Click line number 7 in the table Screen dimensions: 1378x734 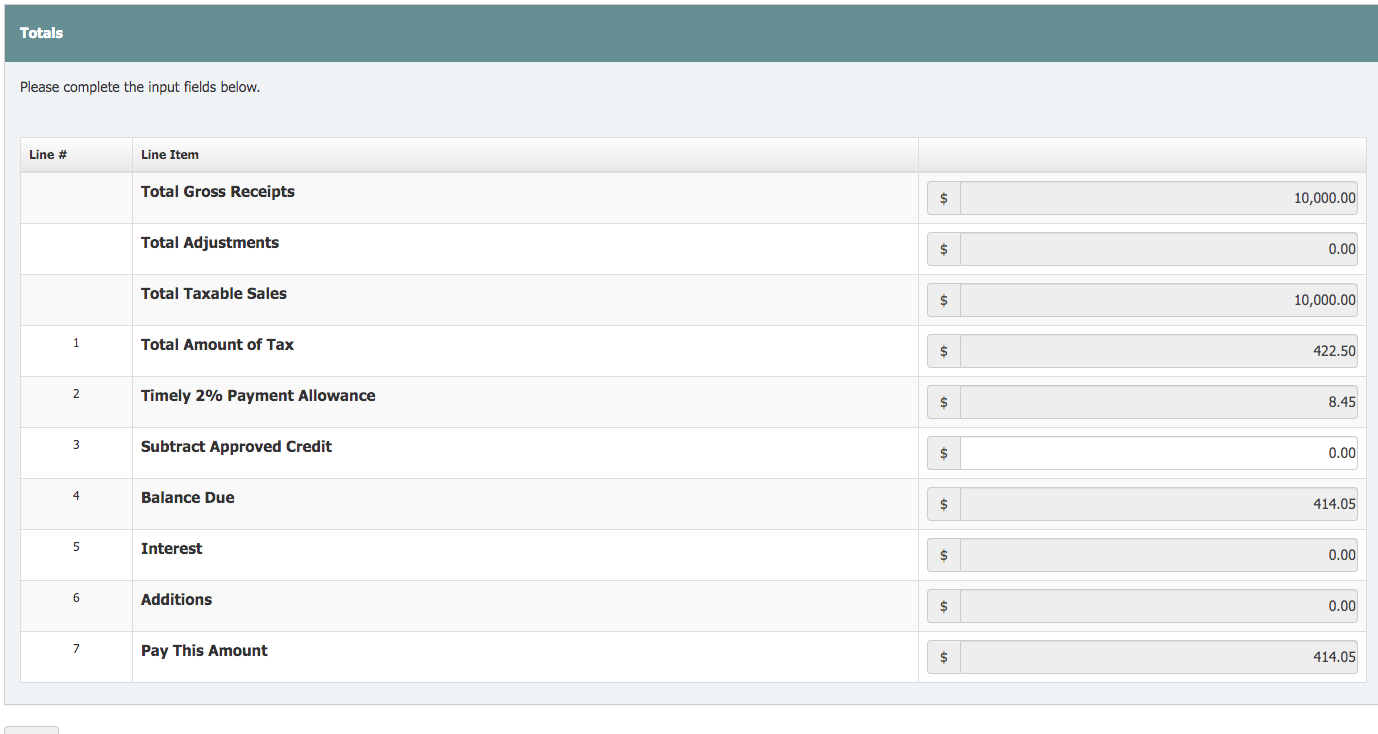(x=76, y=649)
